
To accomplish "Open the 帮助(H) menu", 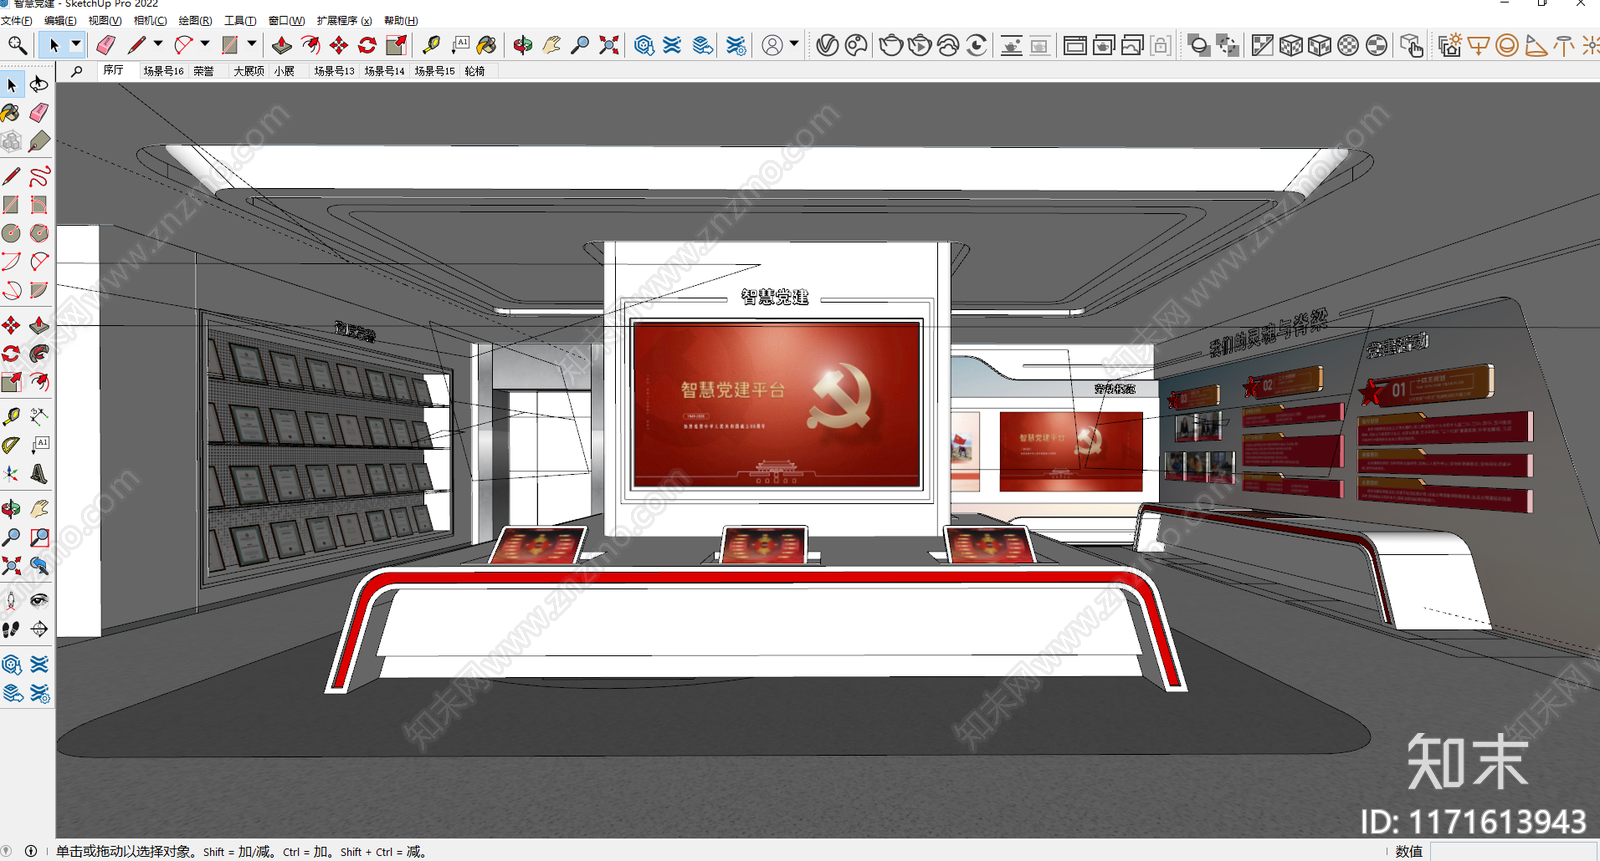I will 401,20.
